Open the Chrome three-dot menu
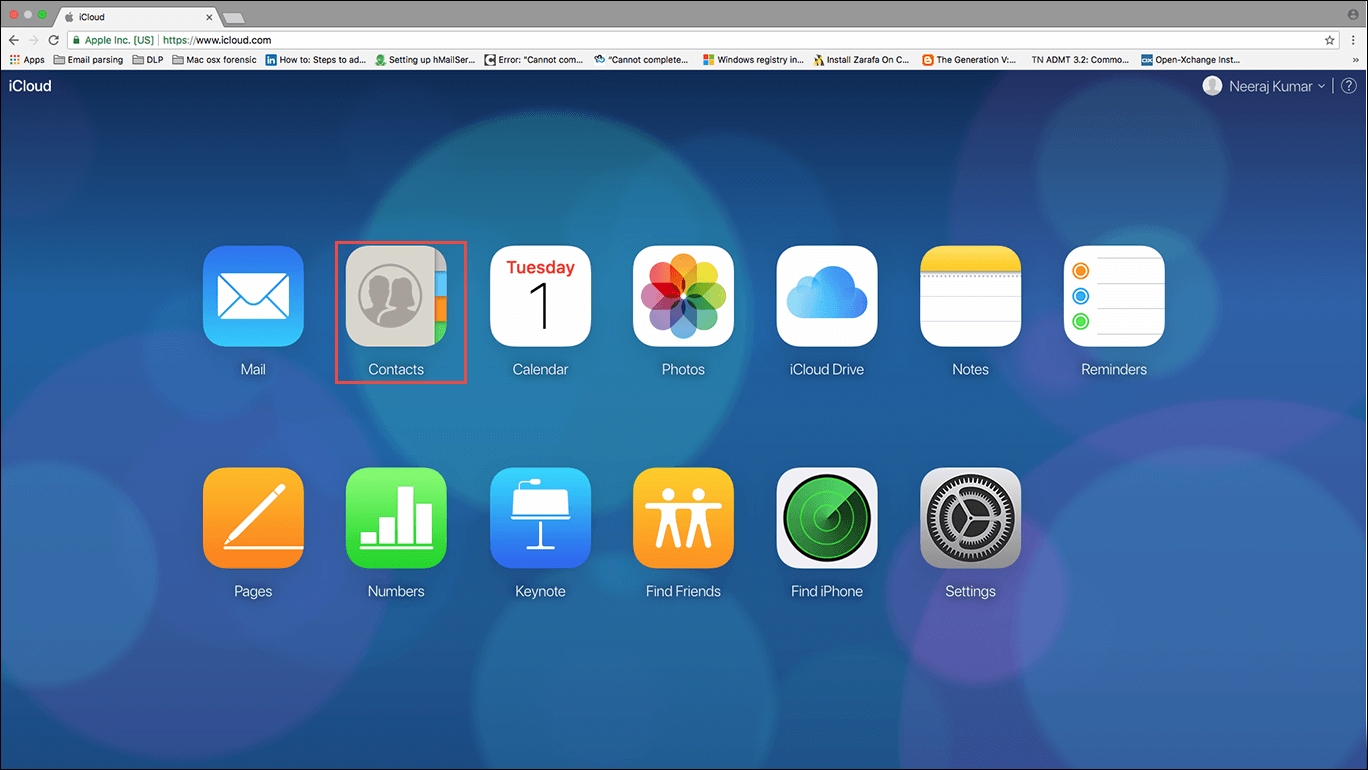Screen dimensions: 1368x770 1353,40
